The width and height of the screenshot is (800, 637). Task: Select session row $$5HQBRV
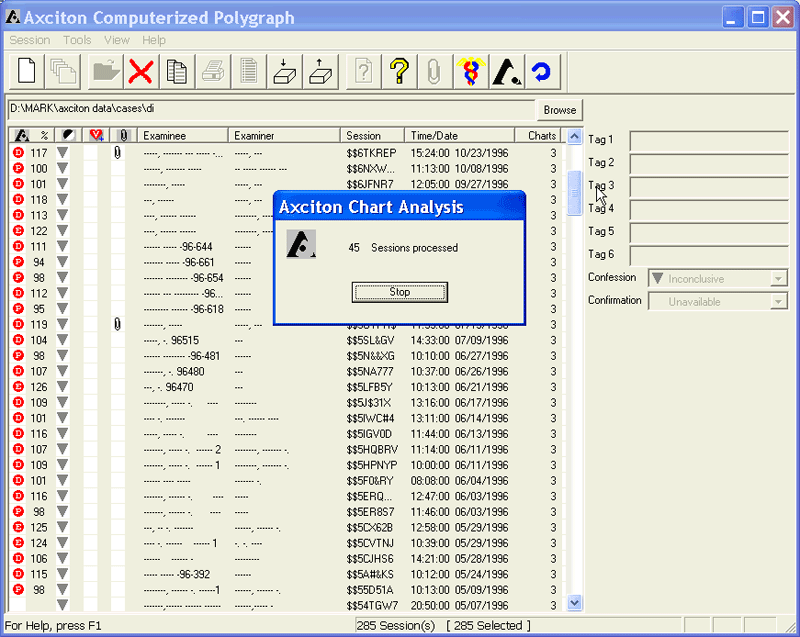pos(286,449)
